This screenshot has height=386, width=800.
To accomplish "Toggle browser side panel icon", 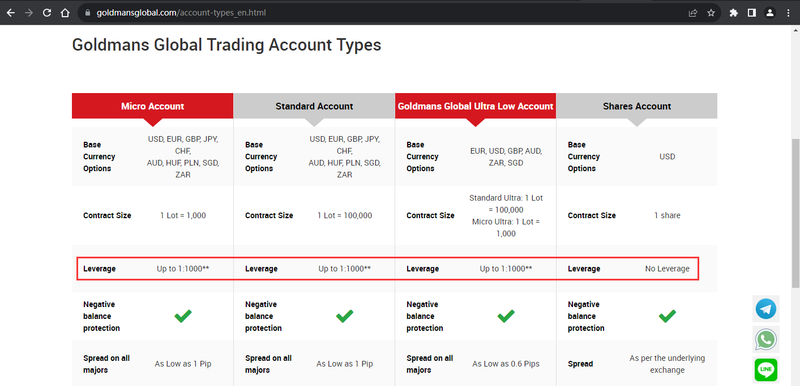I will (752, 13).
